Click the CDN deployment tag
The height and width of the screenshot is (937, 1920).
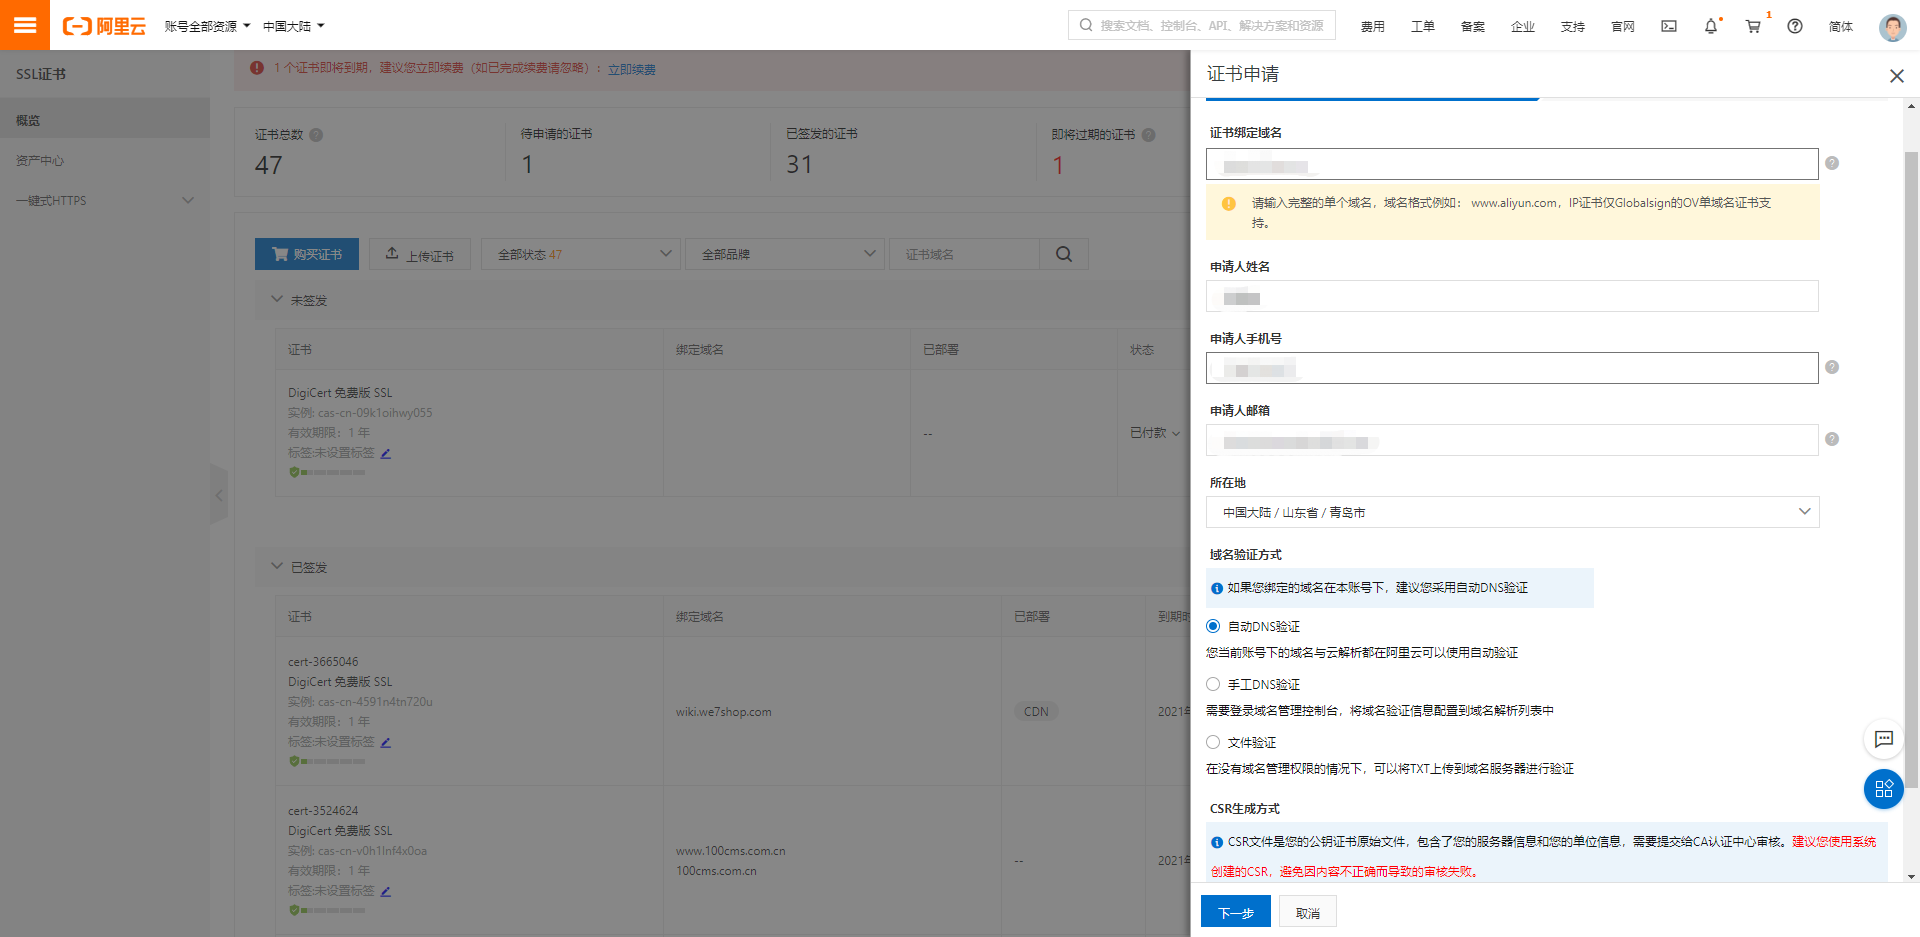(1036, 712)
